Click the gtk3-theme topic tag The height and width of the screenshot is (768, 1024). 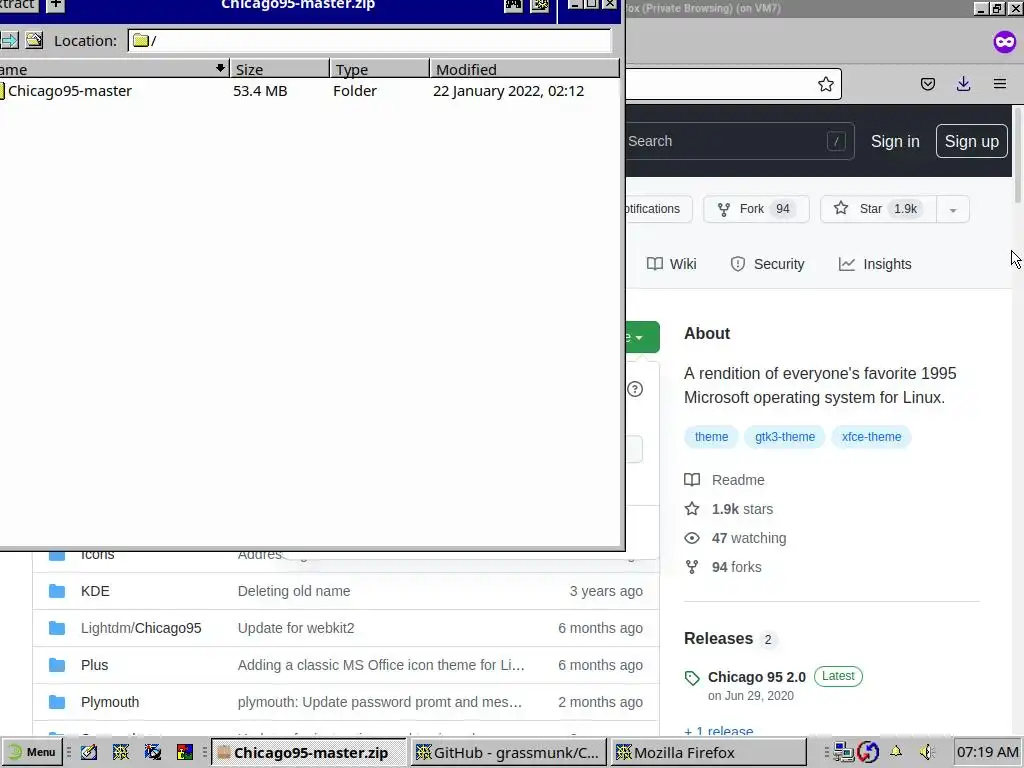tap(784, 437)
